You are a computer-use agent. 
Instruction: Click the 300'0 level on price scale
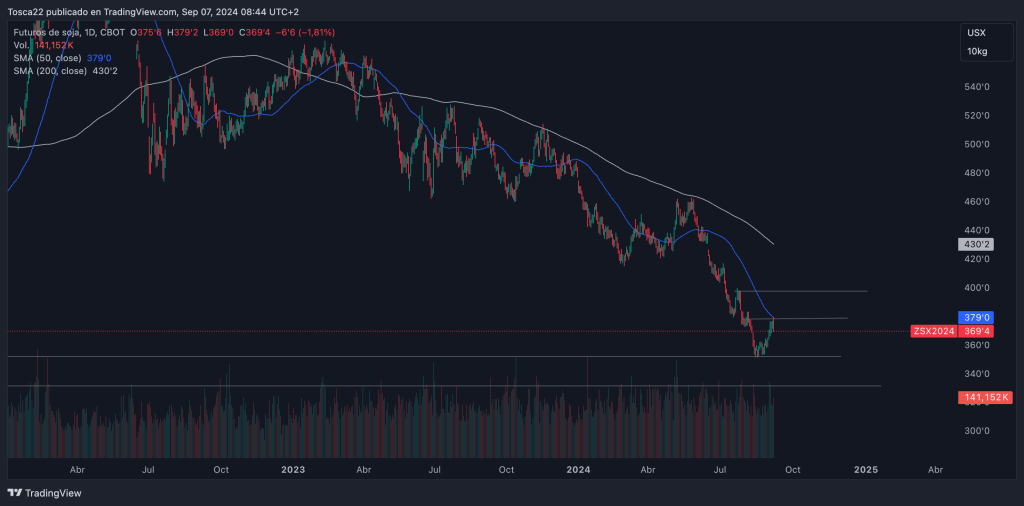click(x=976, y=432)
